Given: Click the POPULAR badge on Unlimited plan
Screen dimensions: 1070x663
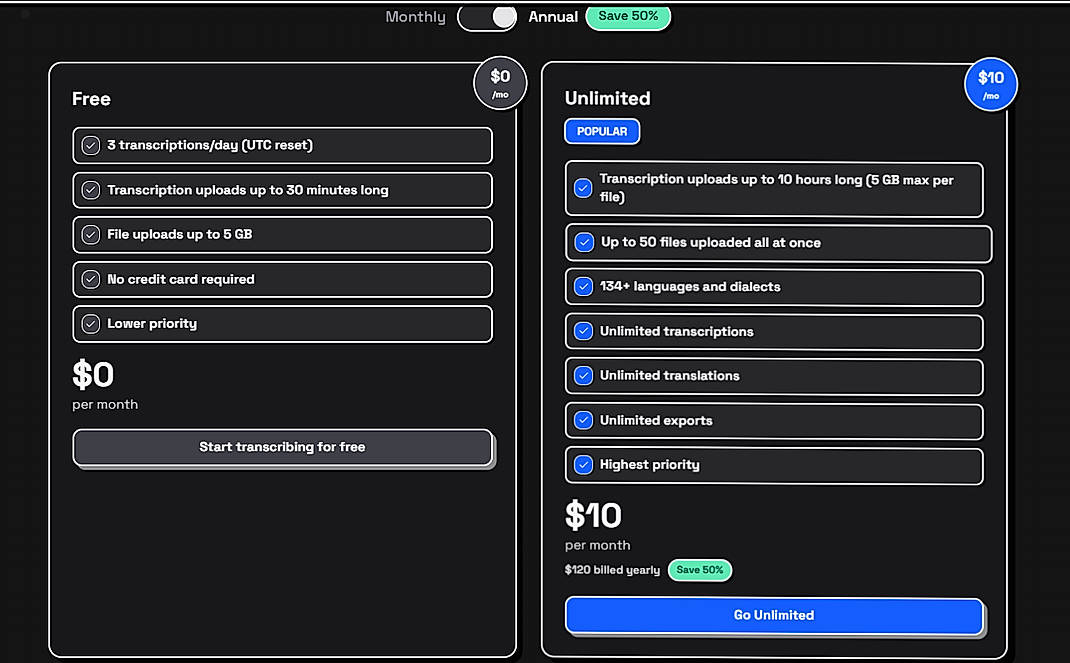Looking at the screenshot, I should pos(602,131).
